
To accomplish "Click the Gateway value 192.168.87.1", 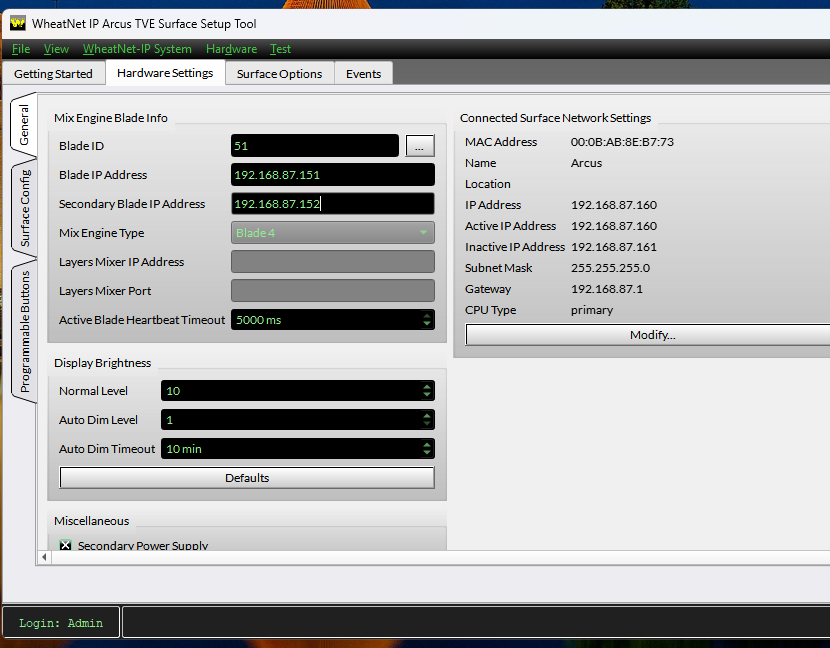I will click(x=607, y=289).
